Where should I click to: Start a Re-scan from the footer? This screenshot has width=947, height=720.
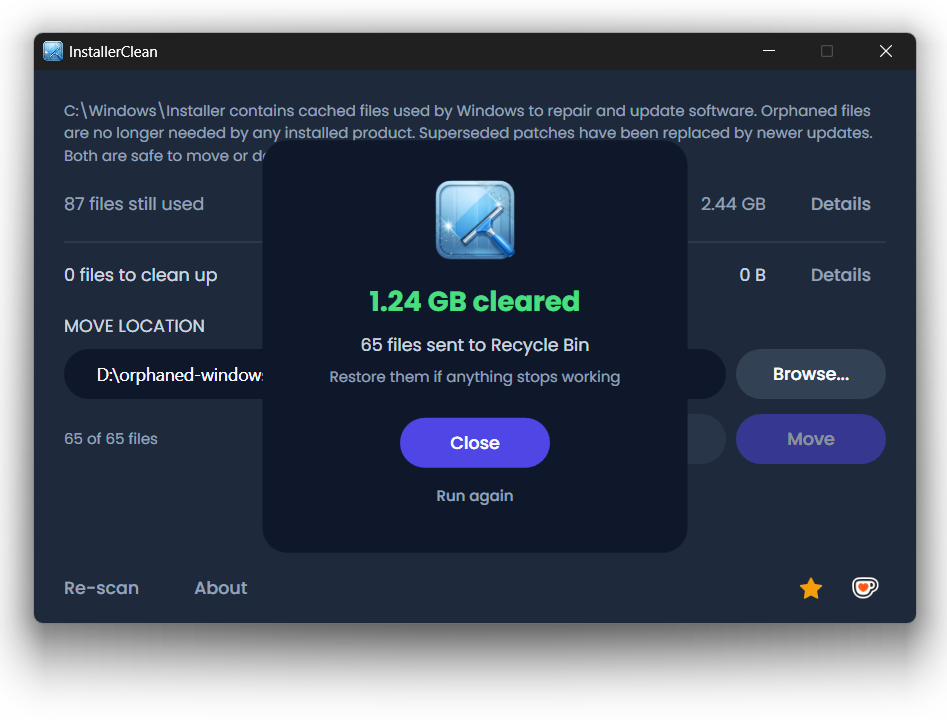click(x=101, y=588)
